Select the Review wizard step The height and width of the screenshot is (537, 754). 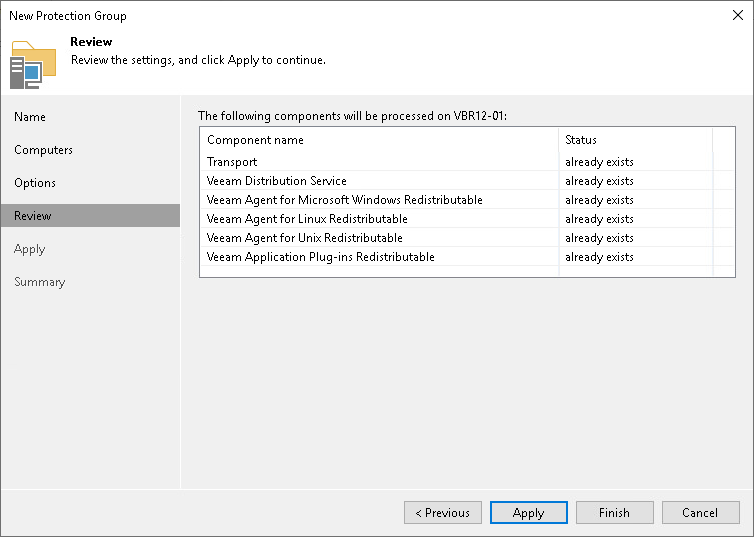pyautogui.click(x=33, y=216)
